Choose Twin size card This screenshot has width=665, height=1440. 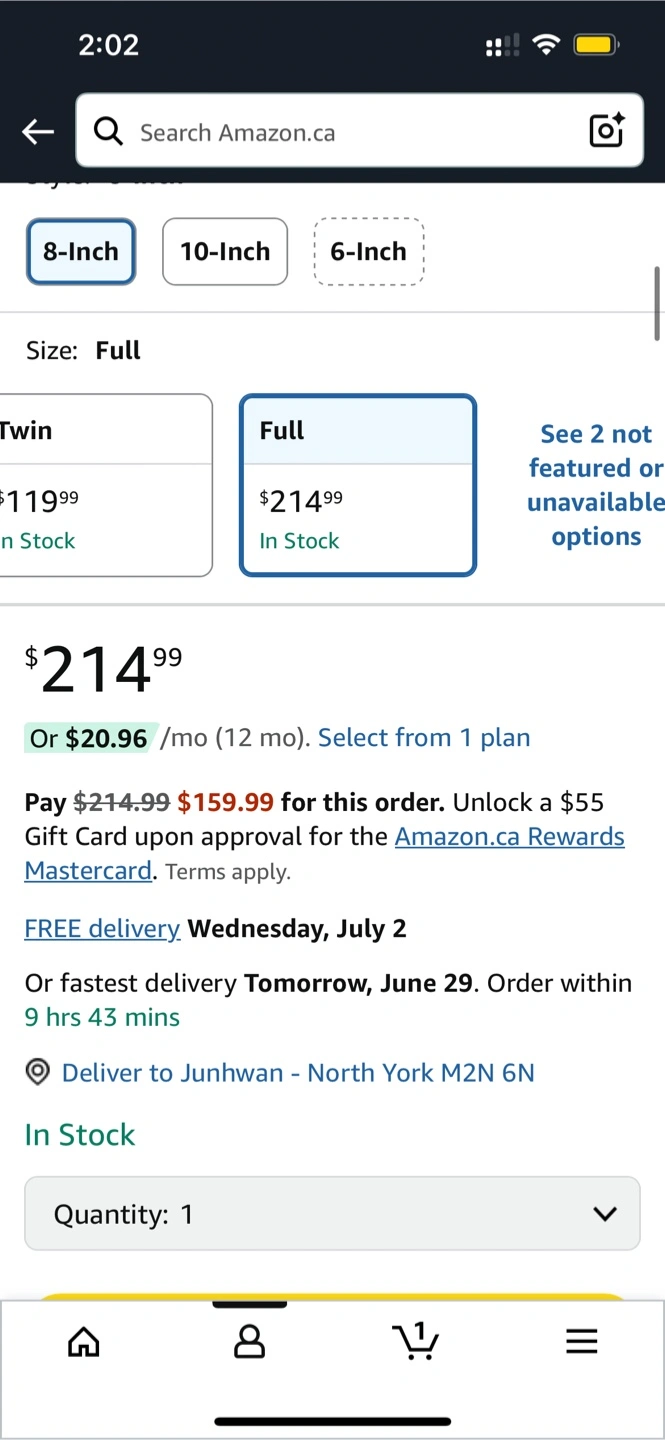point(106,485)
